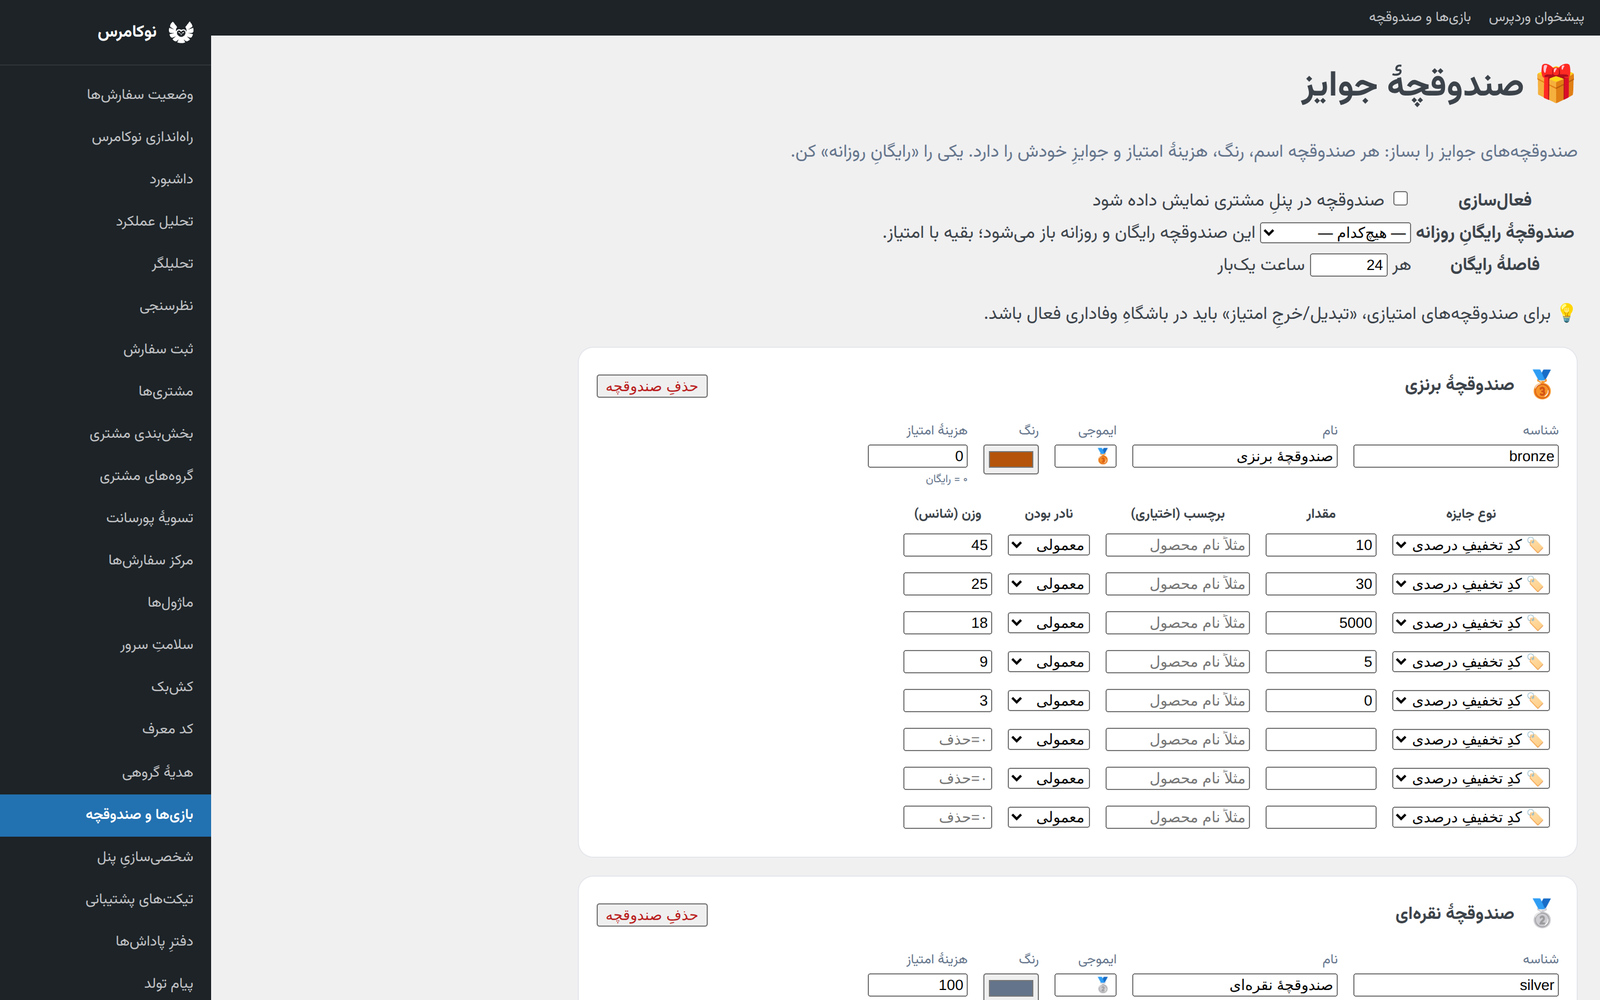Open ثبت سفارش sidebar item

click(105, 349)
